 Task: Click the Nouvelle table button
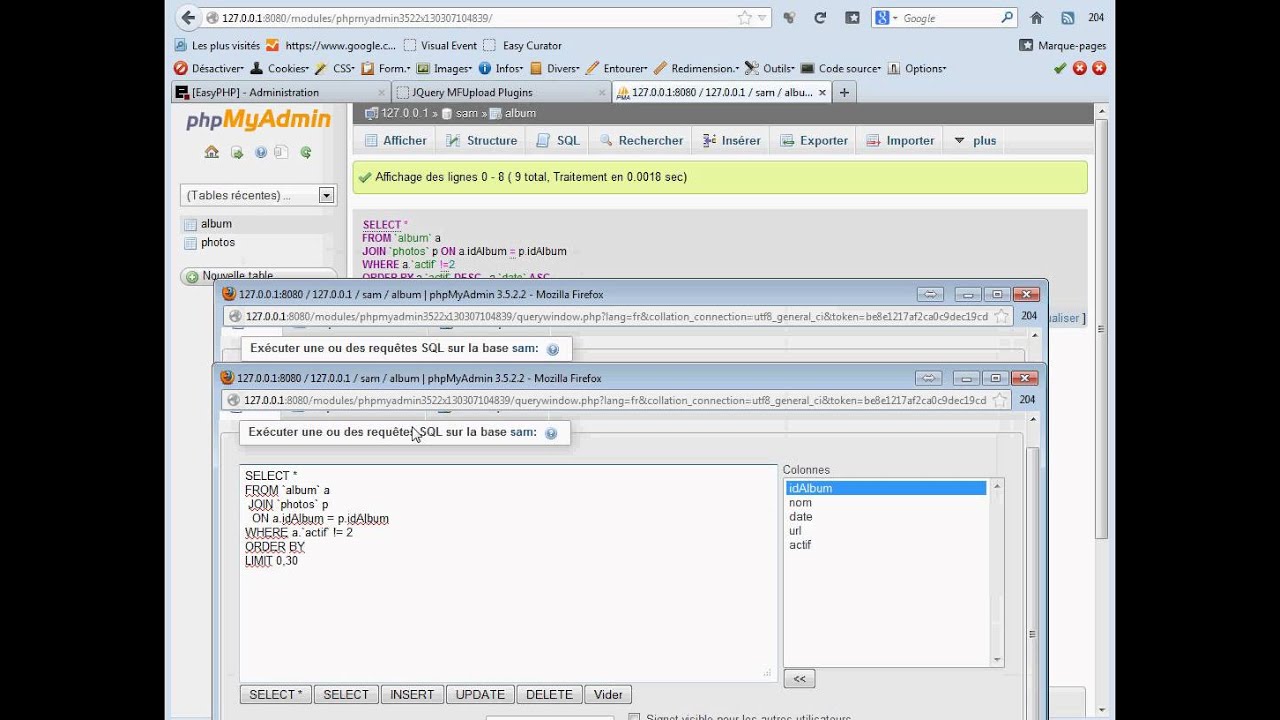click(x=259, y=276)
